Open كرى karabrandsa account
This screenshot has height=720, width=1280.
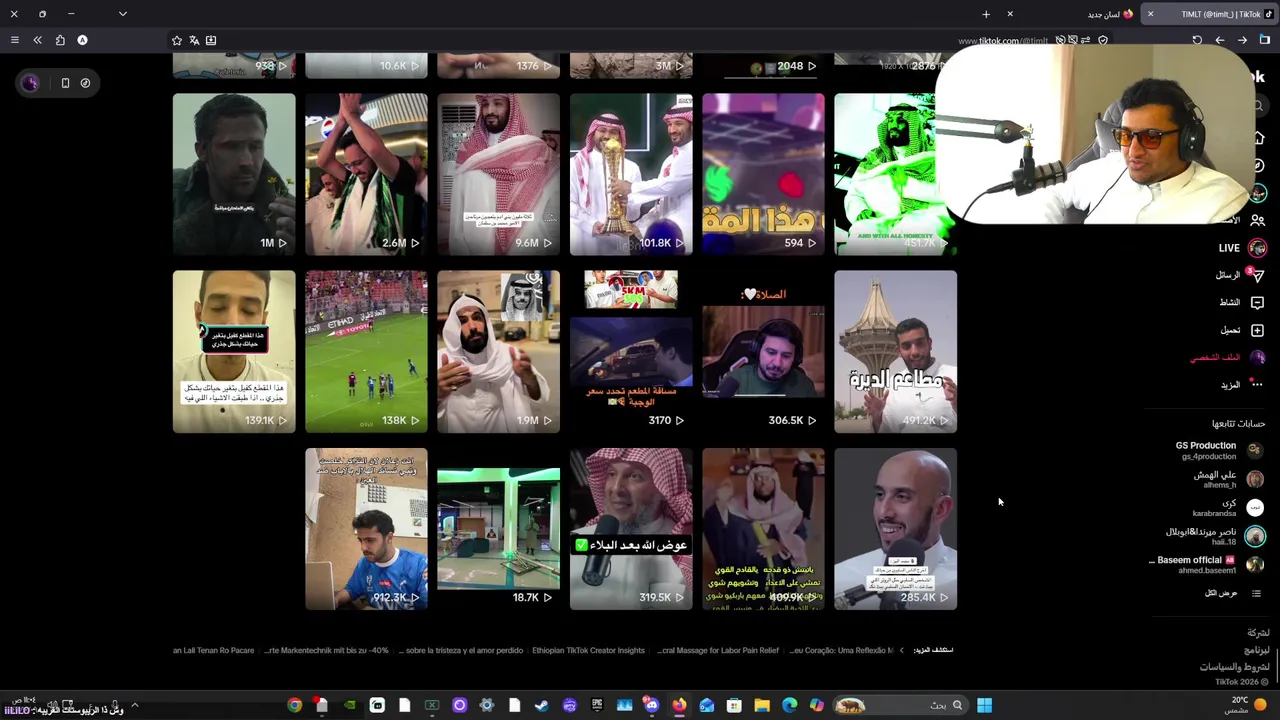coord(1229,508)
